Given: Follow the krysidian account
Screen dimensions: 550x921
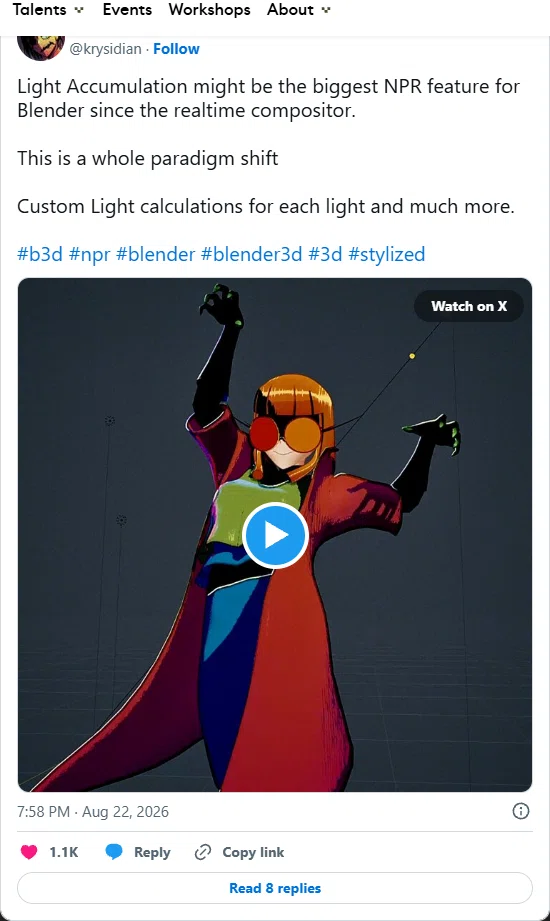Looking at the screenshot, I should tap(176, 49).
